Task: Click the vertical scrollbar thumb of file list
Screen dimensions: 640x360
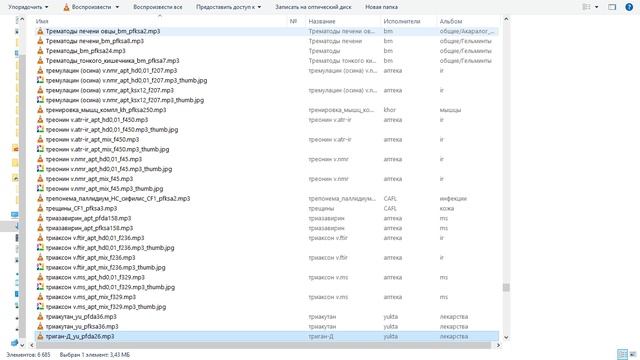Action: [506, 288]
